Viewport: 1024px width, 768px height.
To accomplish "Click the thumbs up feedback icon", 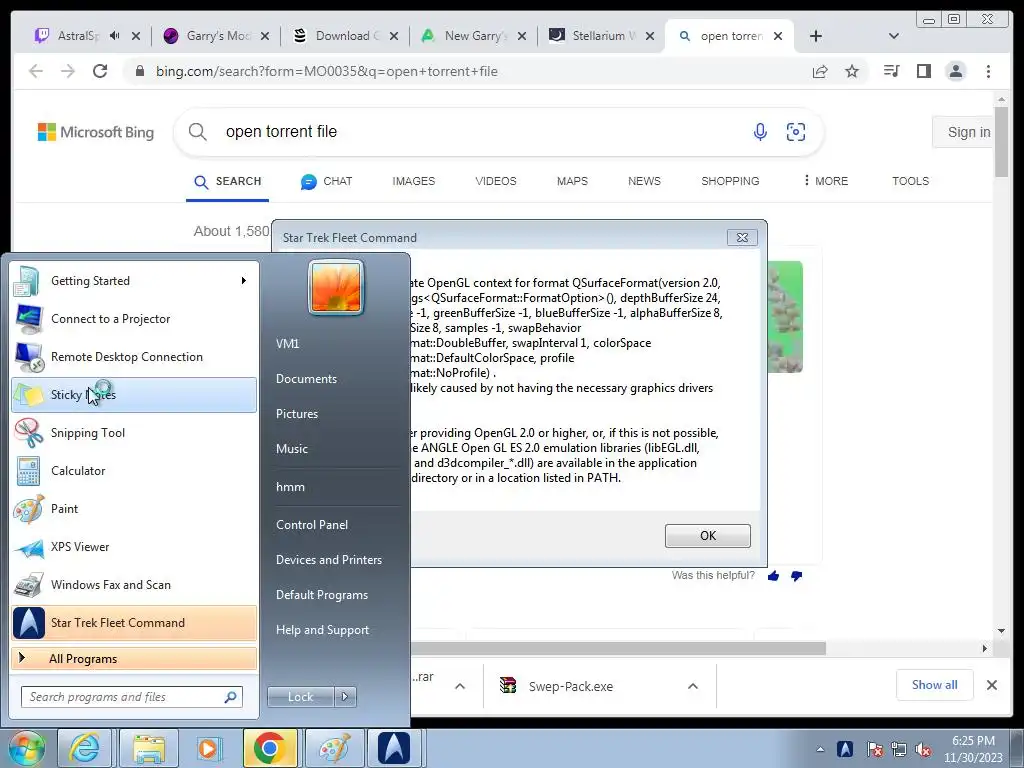I will click(773, 576).
